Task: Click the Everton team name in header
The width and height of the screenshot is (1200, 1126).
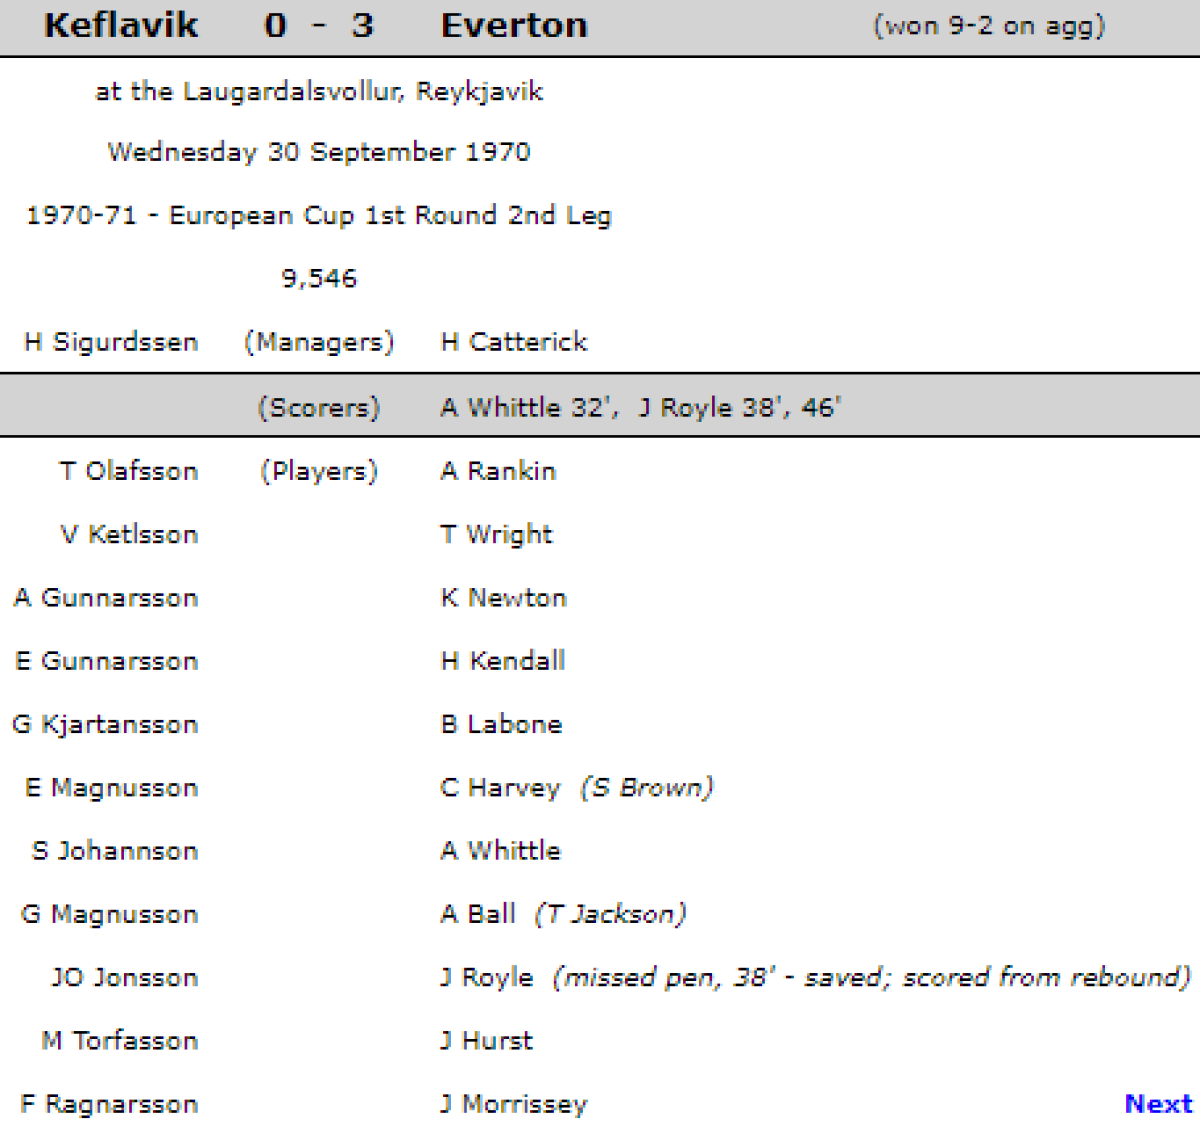Action: (514, 26)
